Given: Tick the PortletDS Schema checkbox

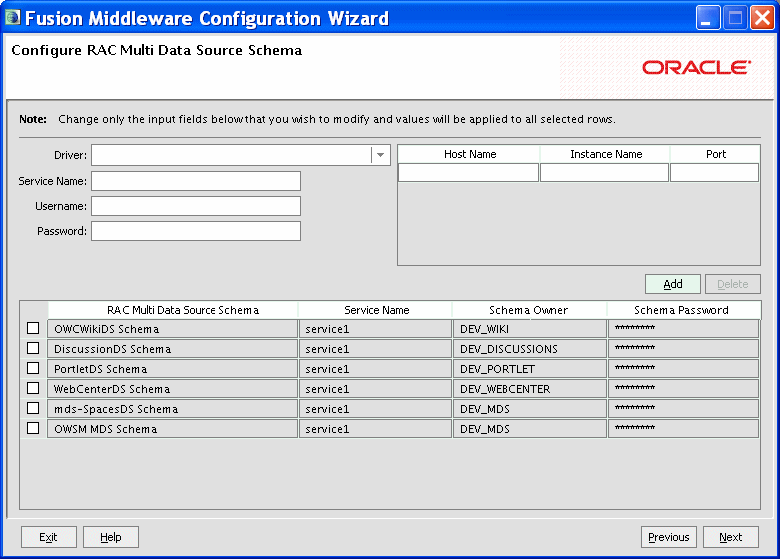Looking at the screenshot, I should (x=33, y=368).
